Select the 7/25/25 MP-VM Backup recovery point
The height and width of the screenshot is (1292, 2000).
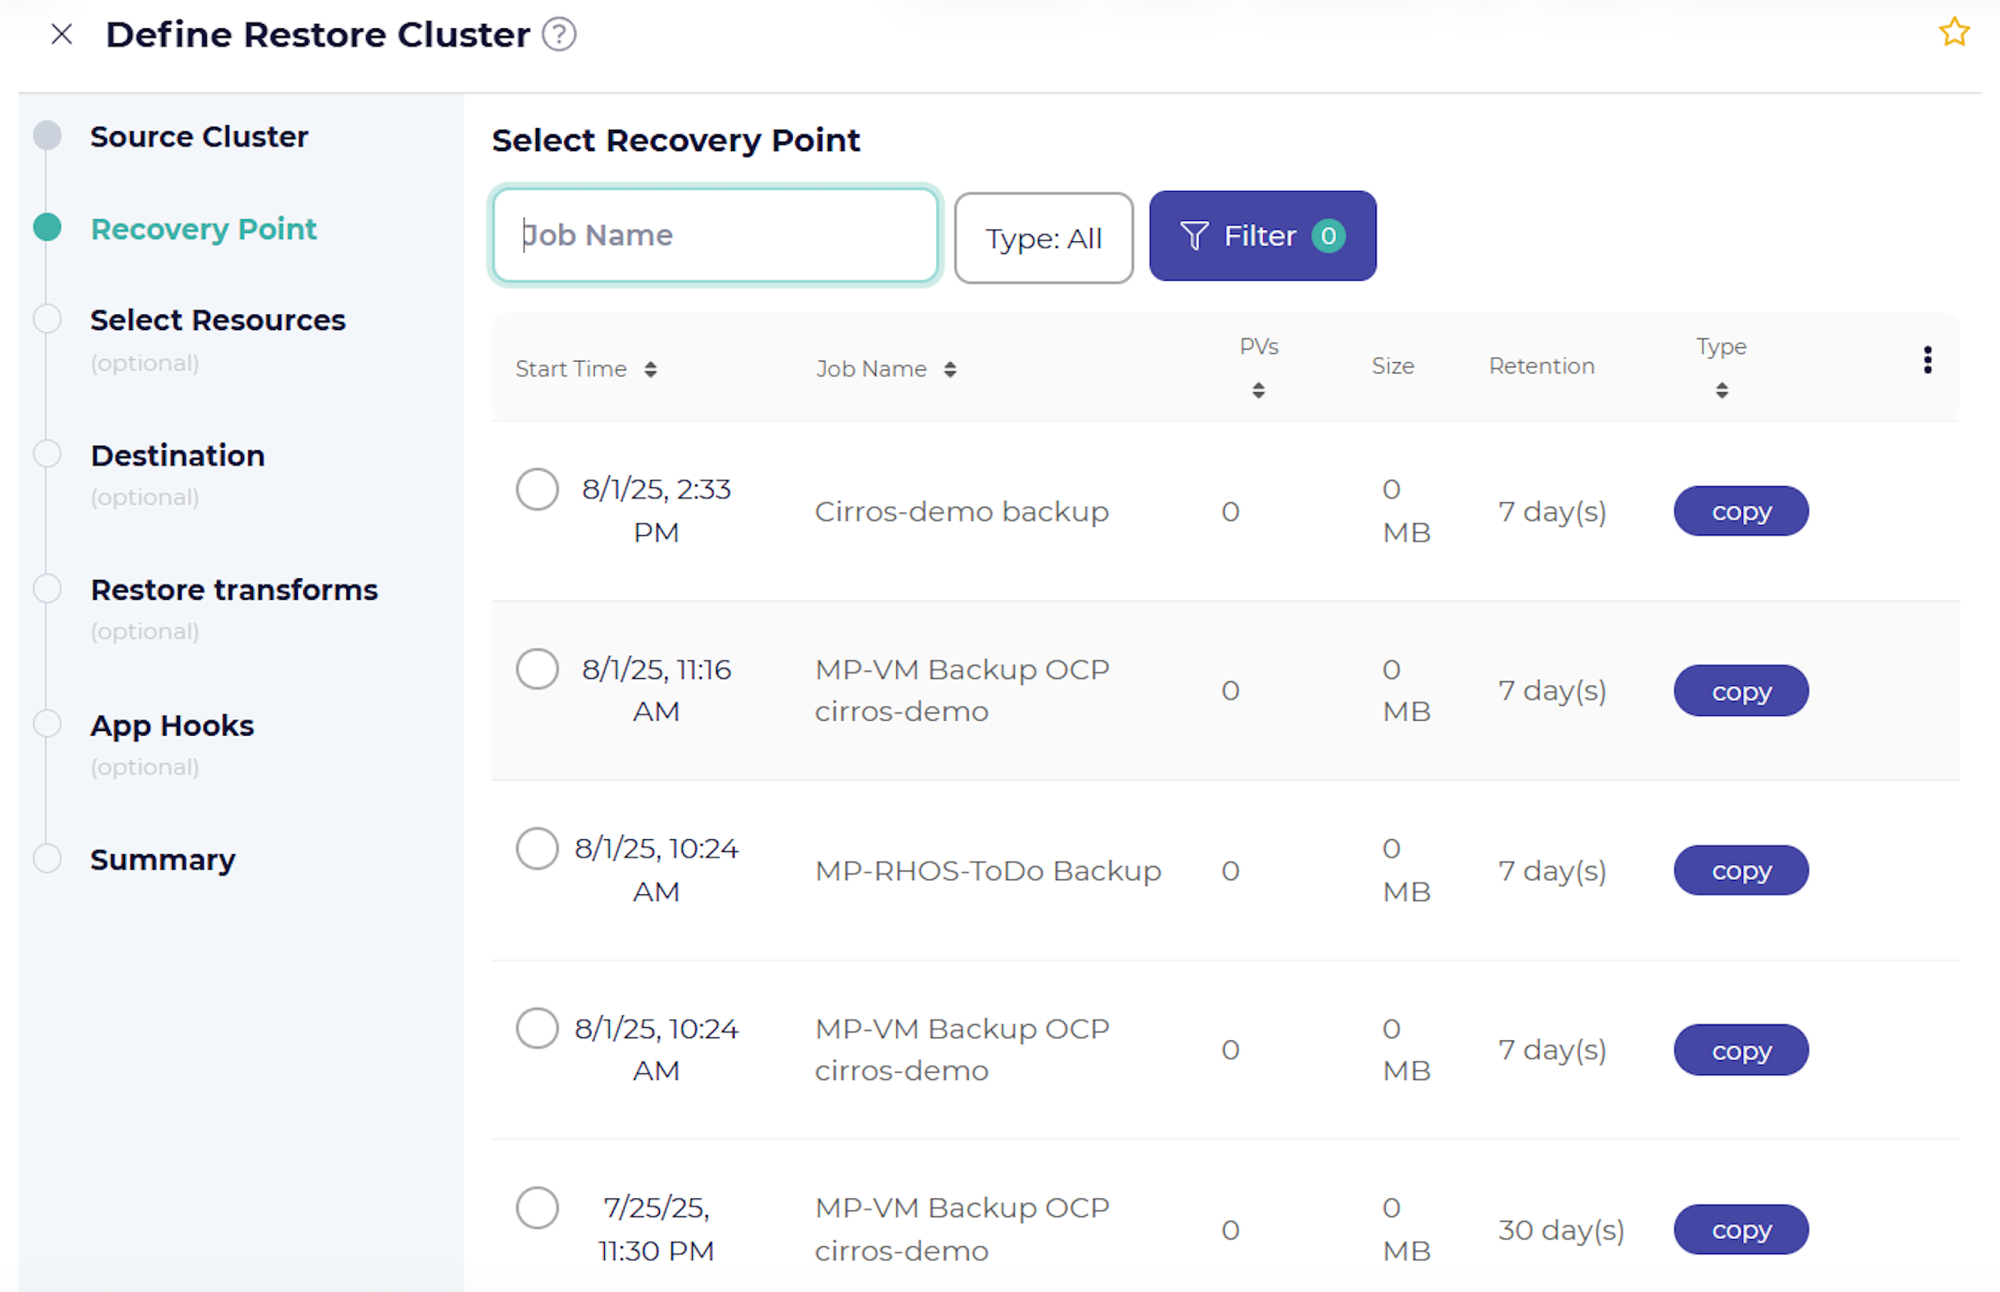tap(537, 1208)
